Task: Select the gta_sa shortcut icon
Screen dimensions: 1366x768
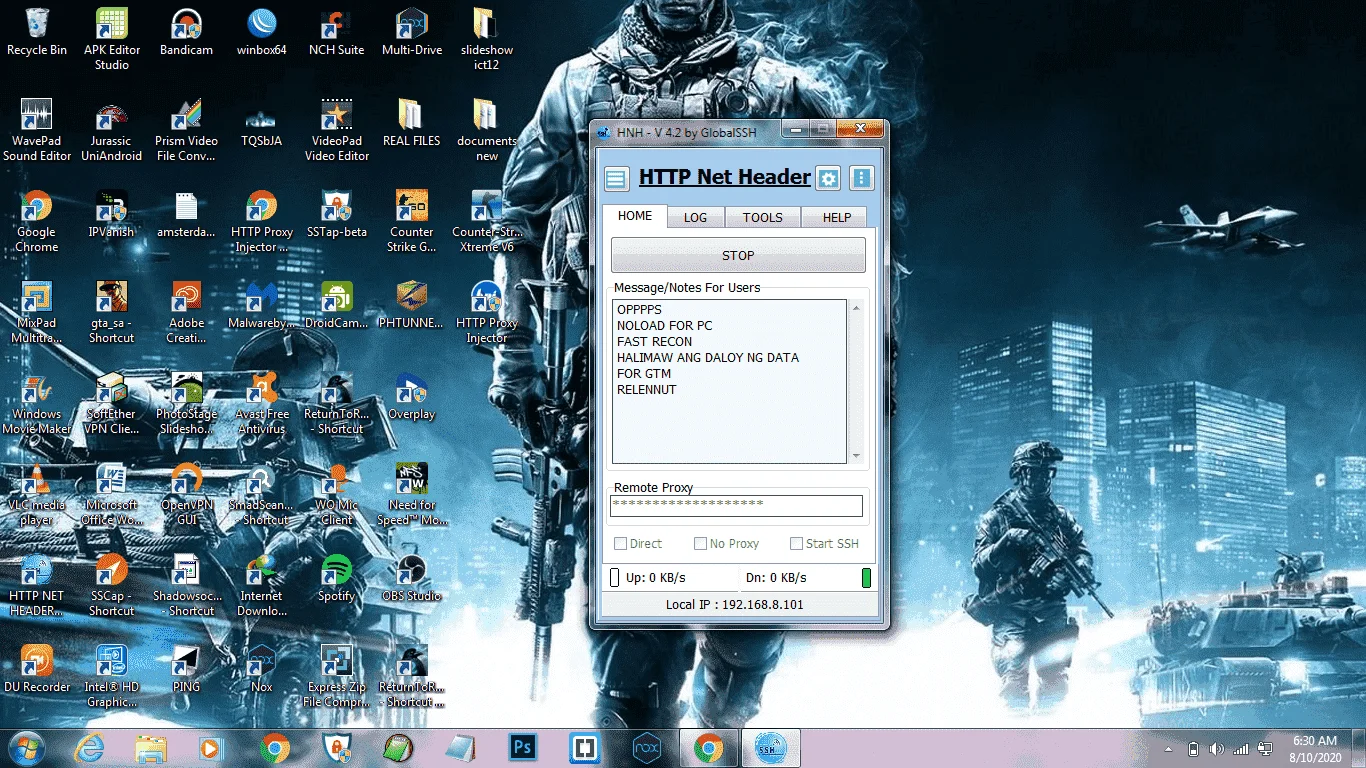Action: coord(112,312)
